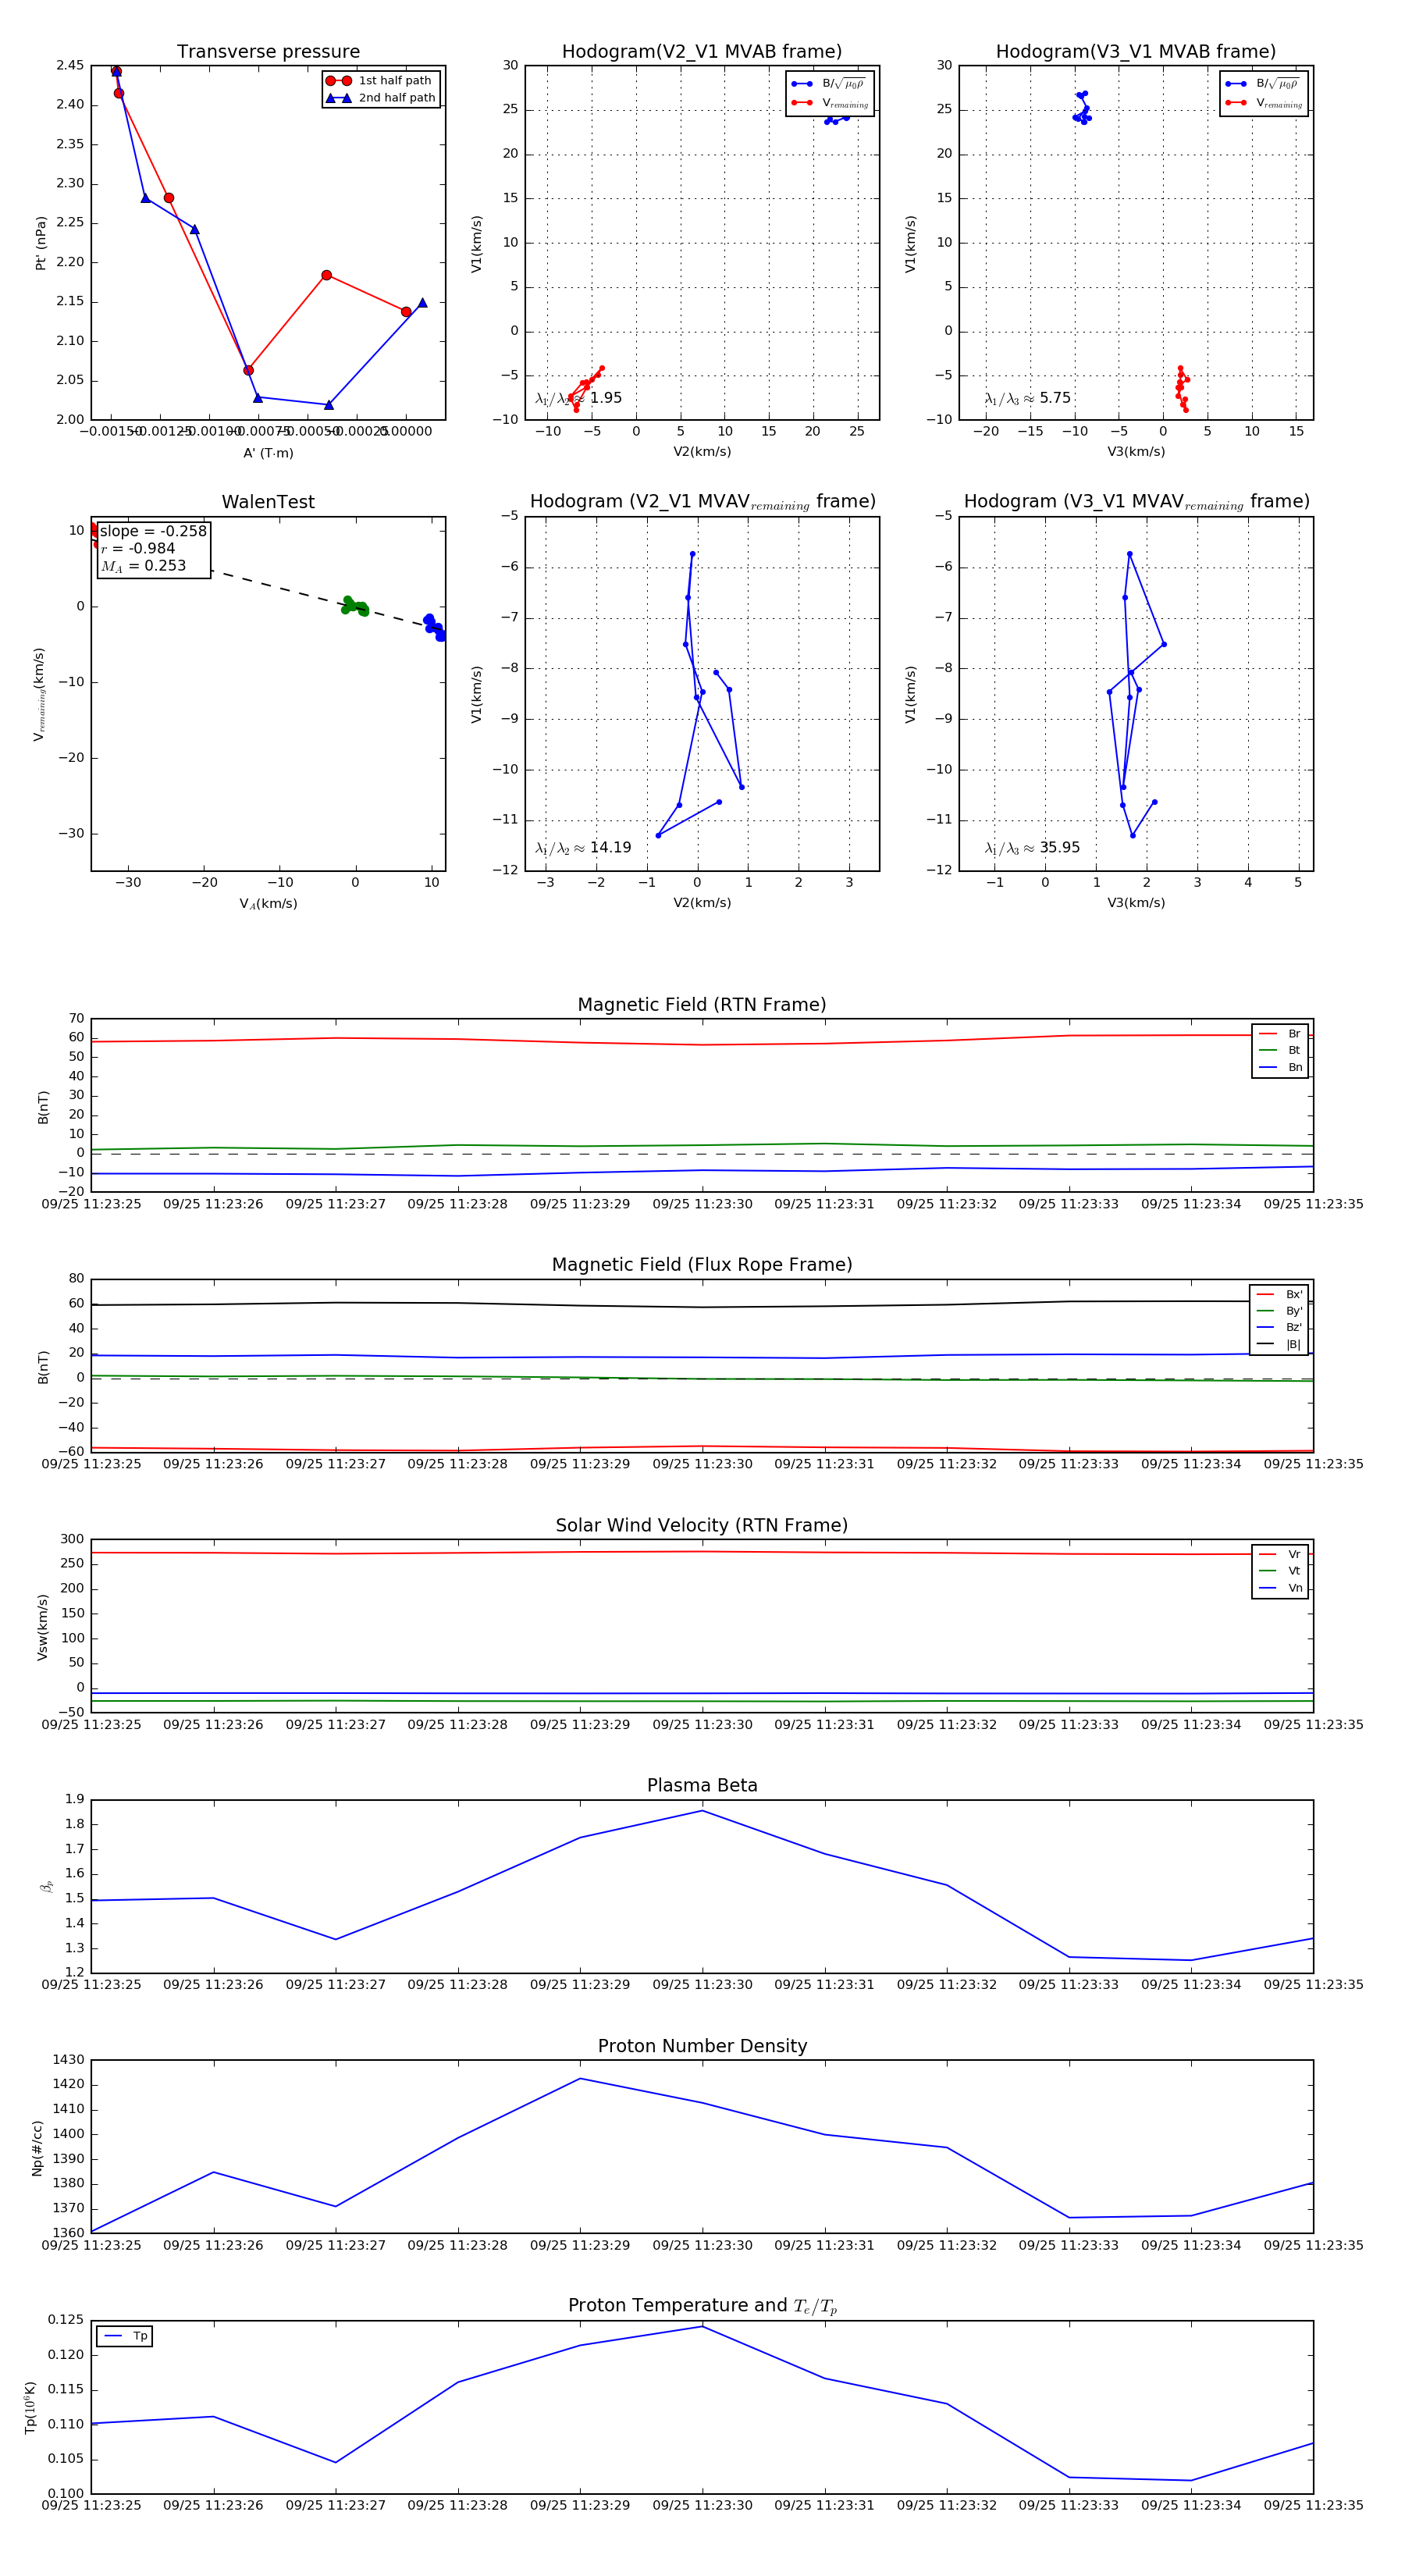Click the eigenvalue ratio label reading 14.19
The image size is (1405, 2576).
[x=583, y=848]
